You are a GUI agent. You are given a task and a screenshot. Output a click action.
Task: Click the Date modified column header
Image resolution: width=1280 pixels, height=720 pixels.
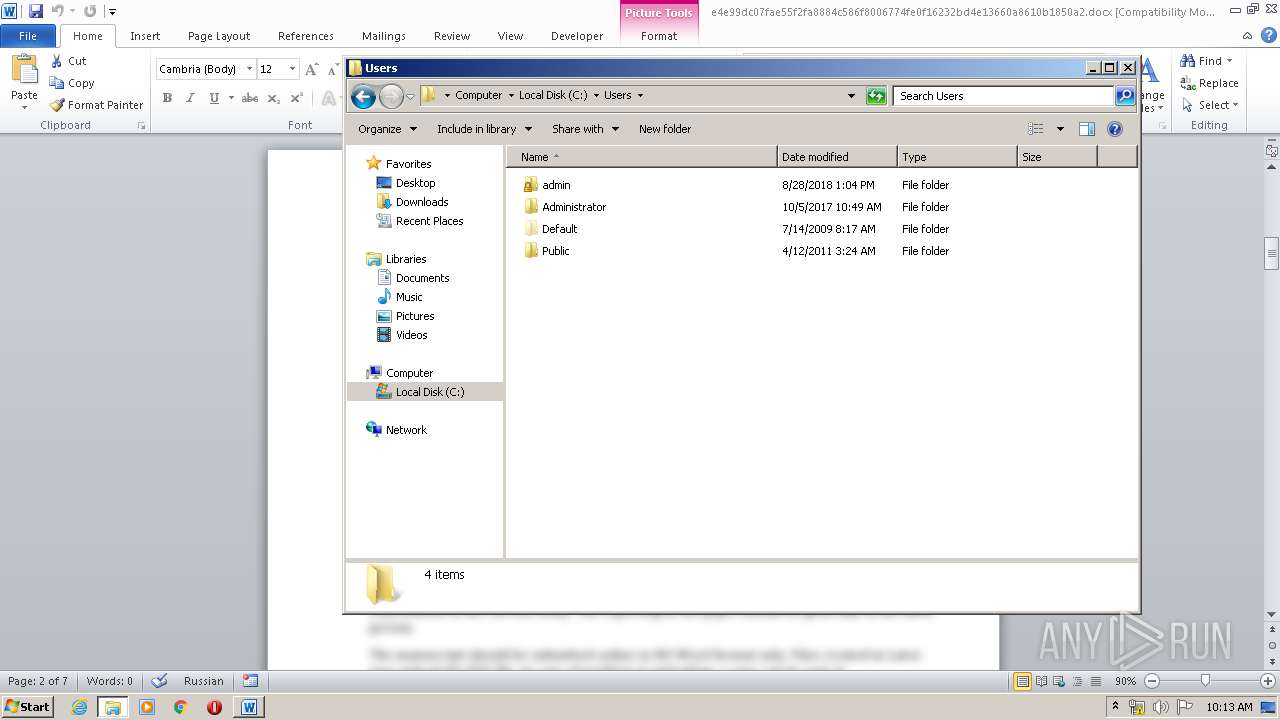click(x=837, y=157)
